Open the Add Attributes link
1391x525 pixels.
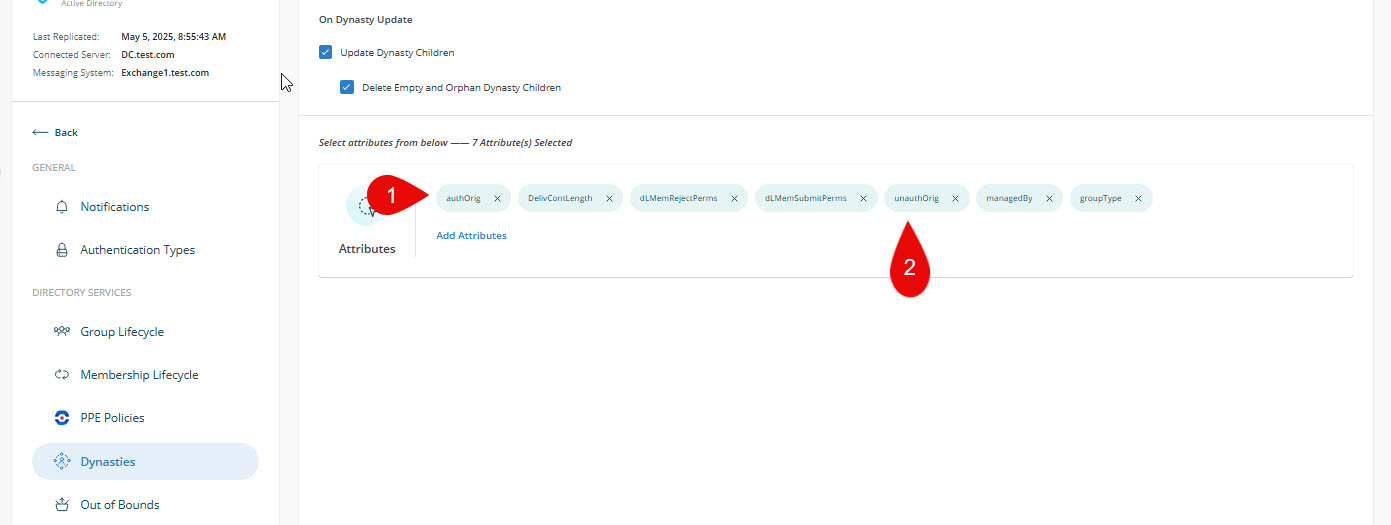(x=471, y=236)
